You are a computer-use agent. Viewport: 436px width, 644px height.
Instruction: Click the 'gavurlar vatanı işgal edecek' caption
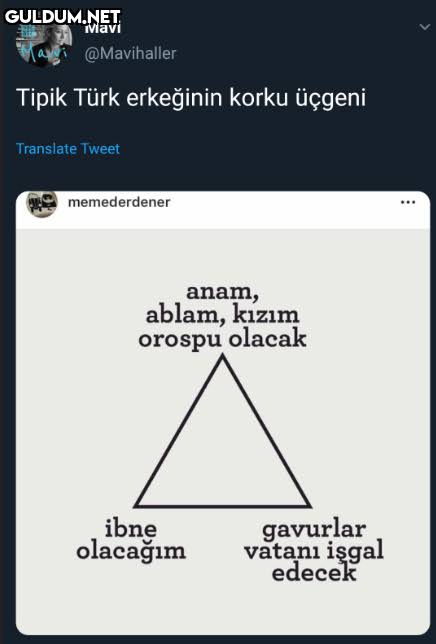[x=314, y=550]
